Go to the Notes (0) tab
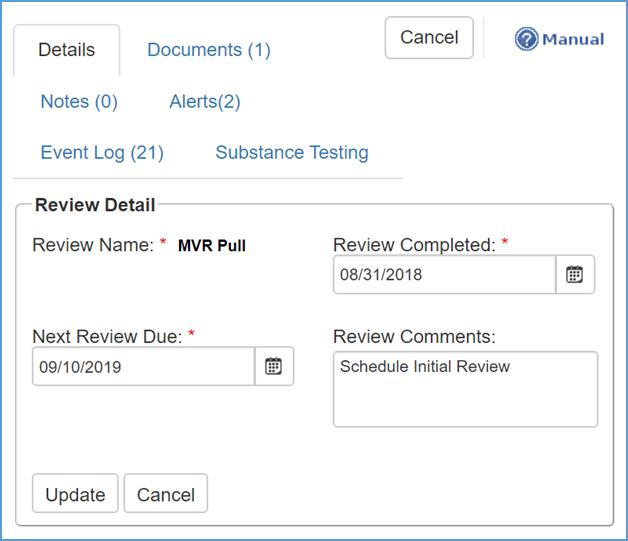 coord(79,102)
